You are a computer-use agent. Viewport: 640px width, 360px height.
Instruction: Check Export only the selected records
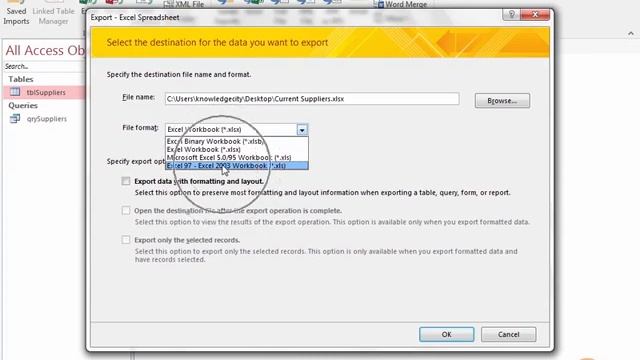pos(126,240)
